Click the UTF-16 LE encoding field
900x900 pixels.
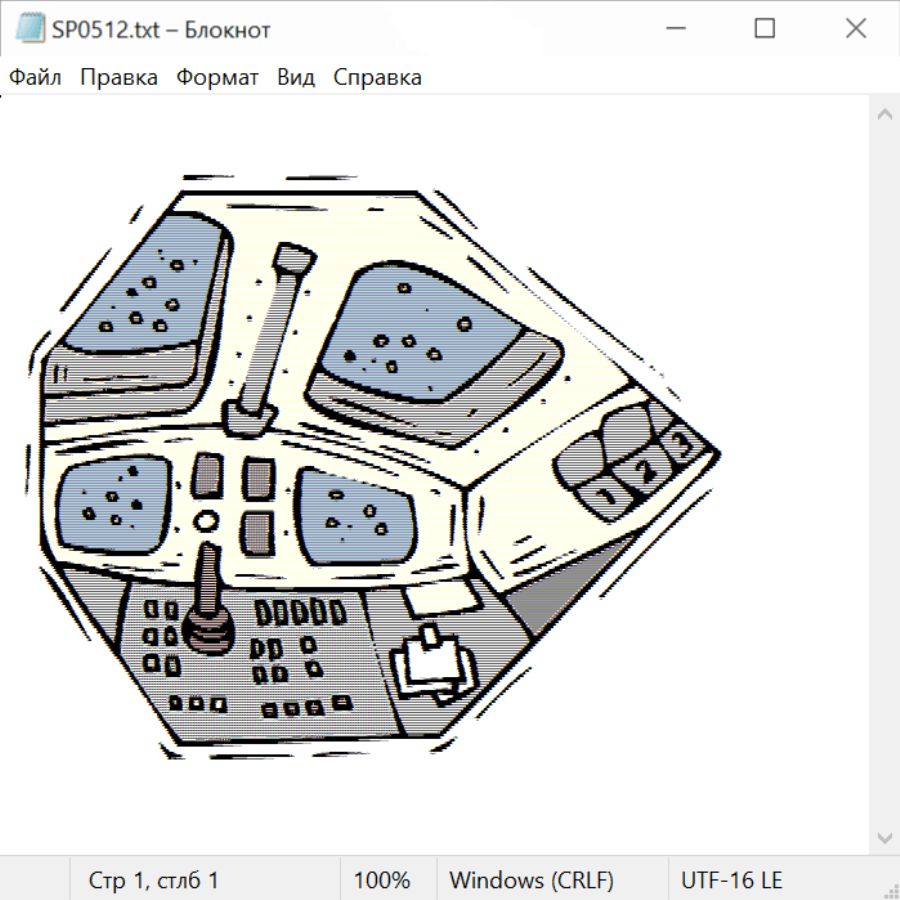[x=731, y=880]
